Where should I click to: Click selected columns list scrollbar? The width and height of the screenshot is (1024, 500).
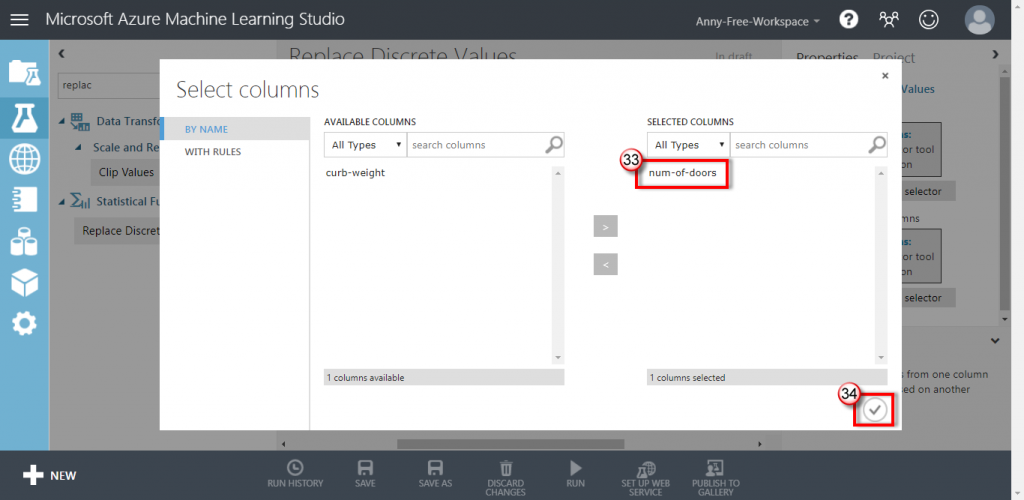(x=881, y=265)
